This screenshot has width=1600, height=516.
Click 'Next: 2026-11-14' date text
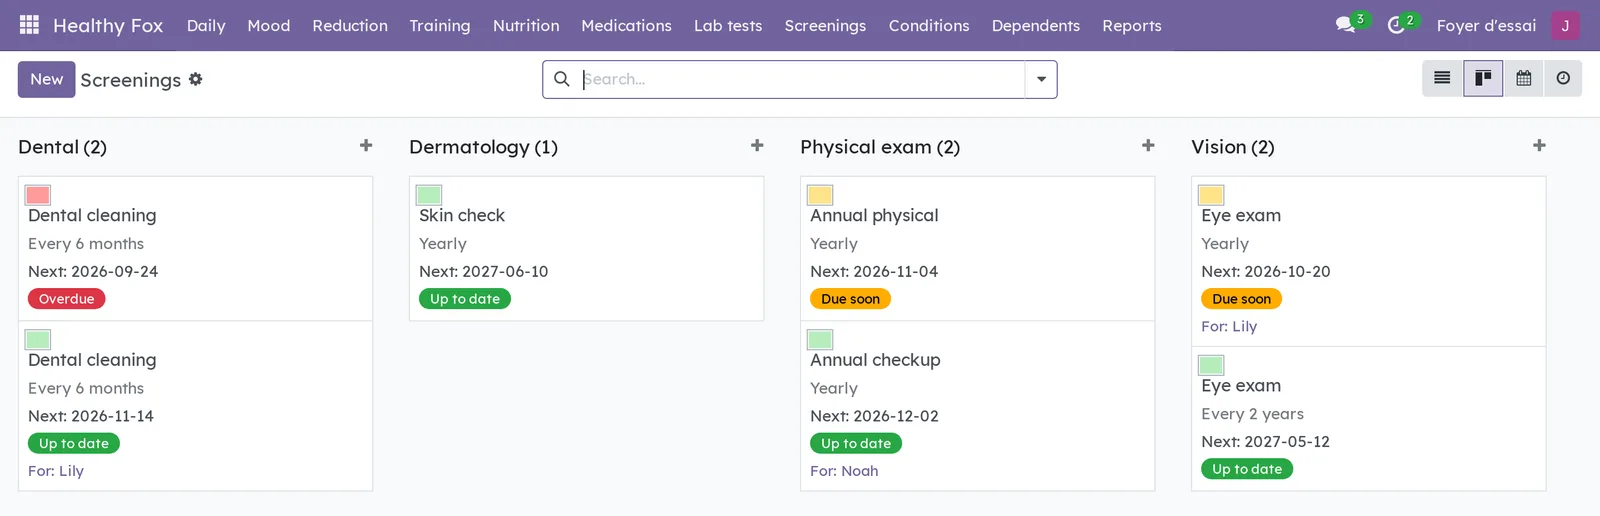pos(91,416)
